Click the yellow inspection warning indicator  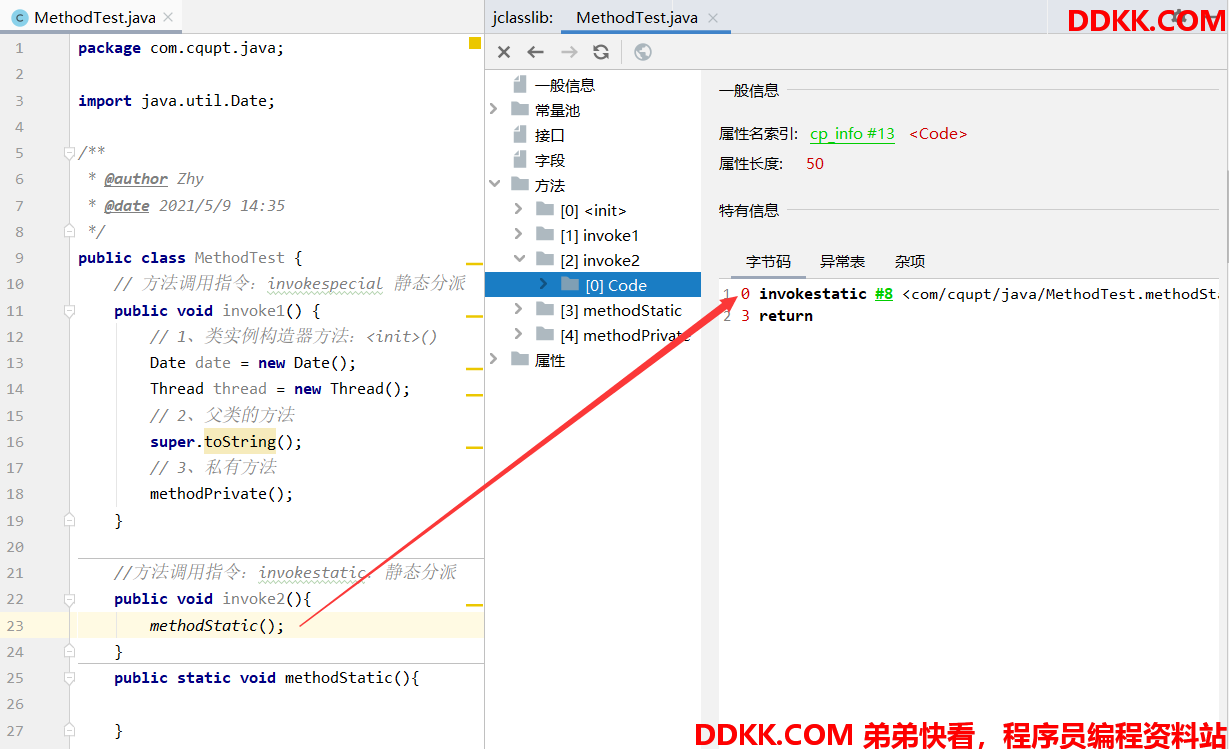(475, 44)
